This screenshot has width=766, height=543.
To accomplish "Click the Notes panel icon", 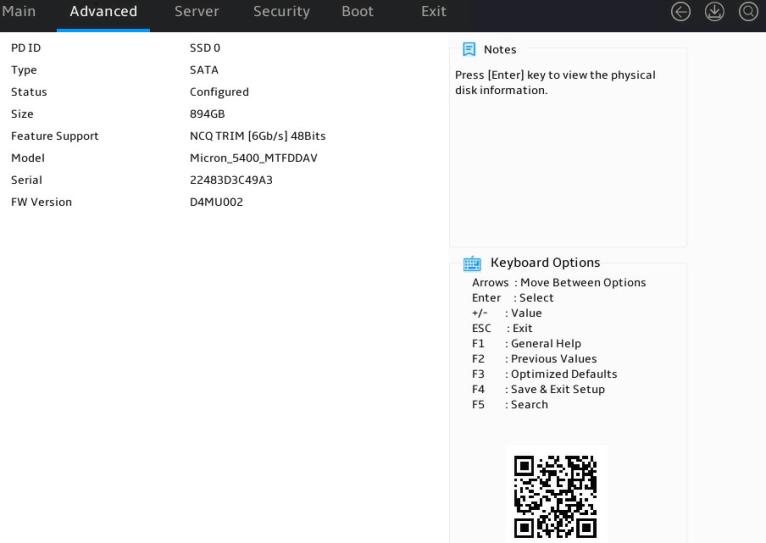I will pos(469,49).
